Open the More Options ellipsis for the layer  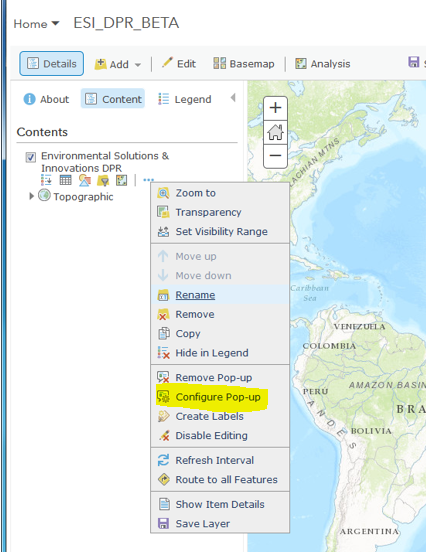(149, 180)
